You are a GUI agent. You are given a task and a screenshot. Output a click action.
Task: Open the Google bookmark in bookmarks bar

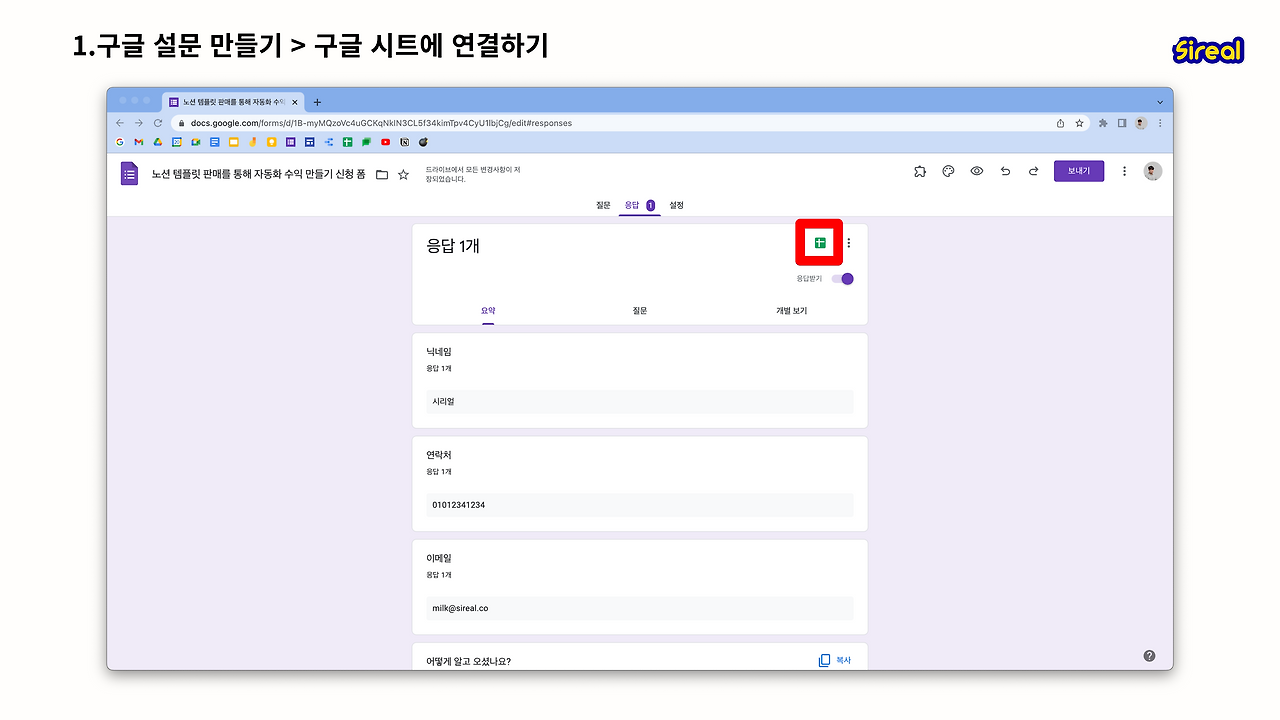coord(120,142)
